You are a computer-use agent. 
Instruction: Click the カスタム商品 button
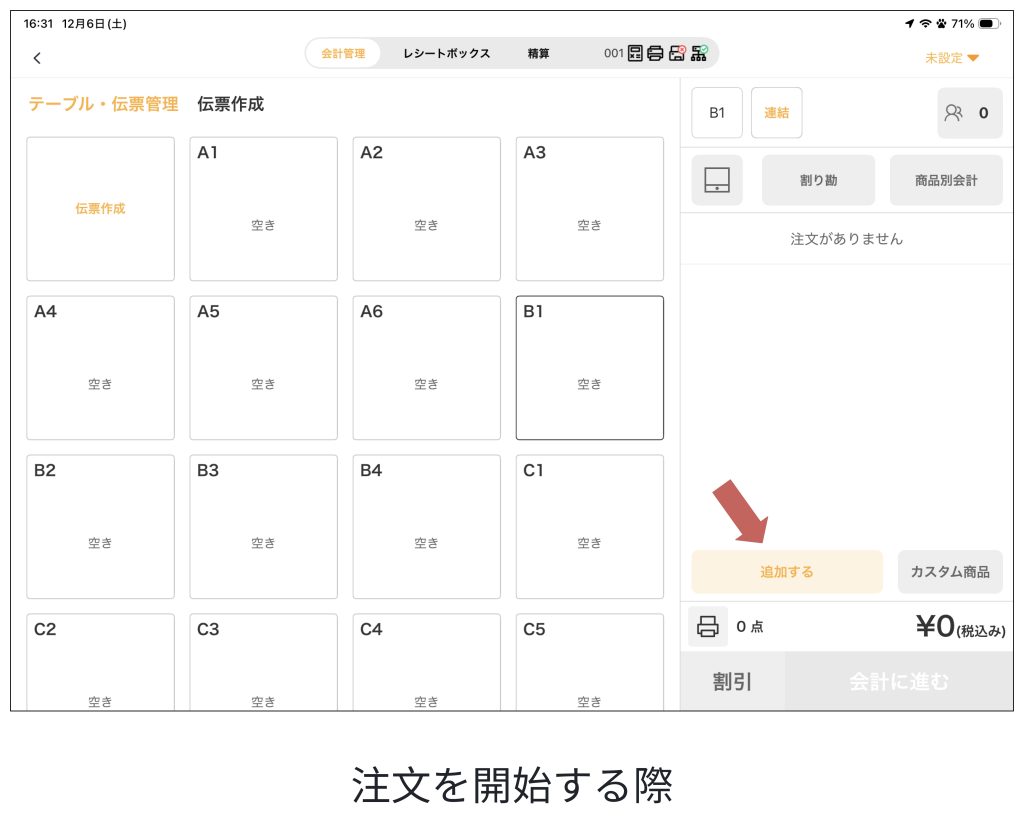click(949, 572)
